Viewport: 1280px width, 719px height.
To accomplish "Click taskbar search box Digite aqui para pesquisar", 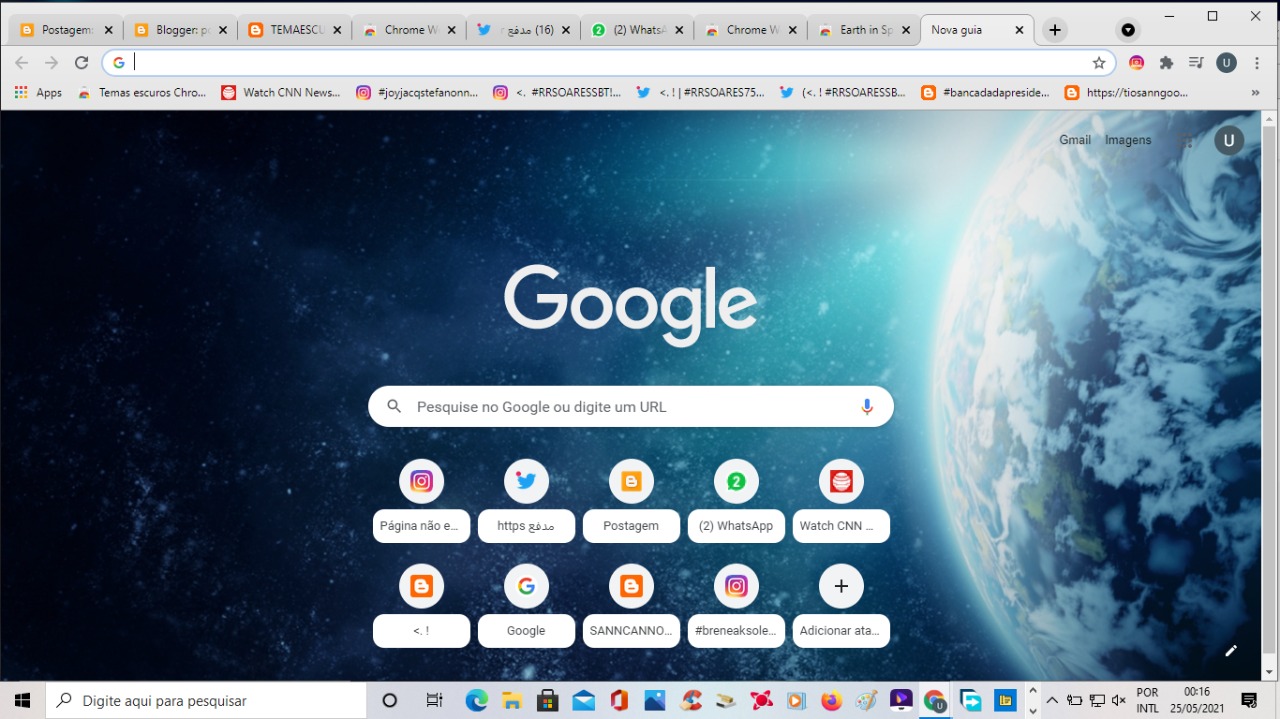I will coord(206,700).
